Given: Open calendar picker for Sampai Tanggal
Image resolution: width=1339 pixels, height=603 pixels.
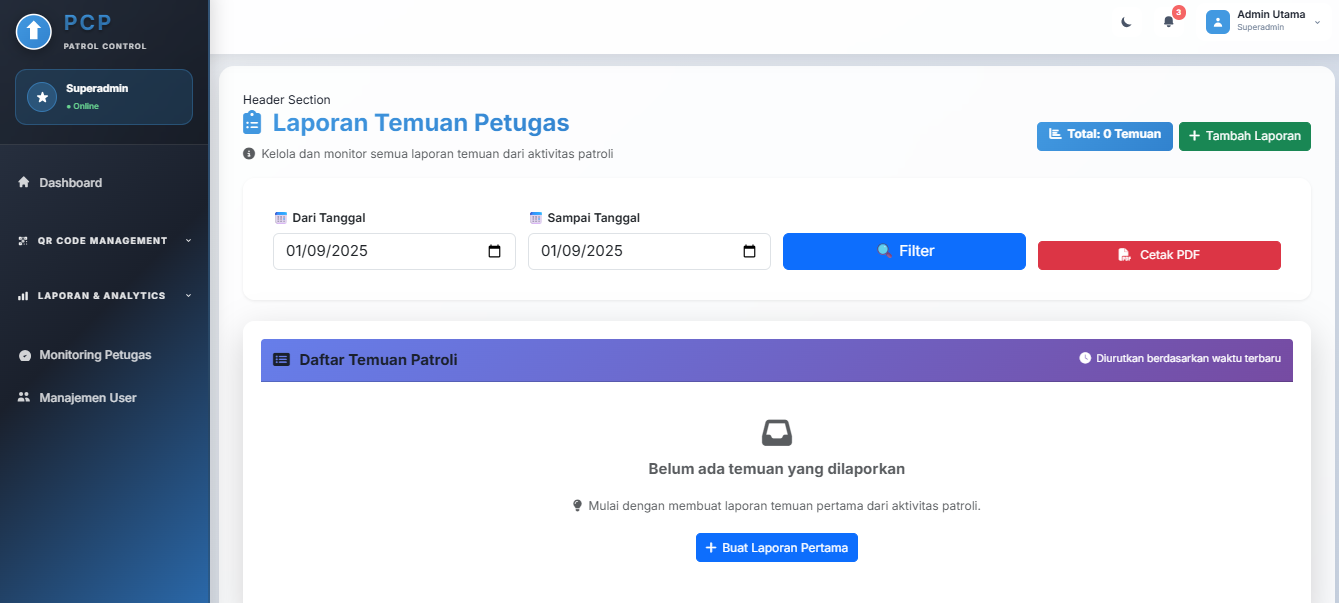Looking at the screenshot, I should 749,252.
